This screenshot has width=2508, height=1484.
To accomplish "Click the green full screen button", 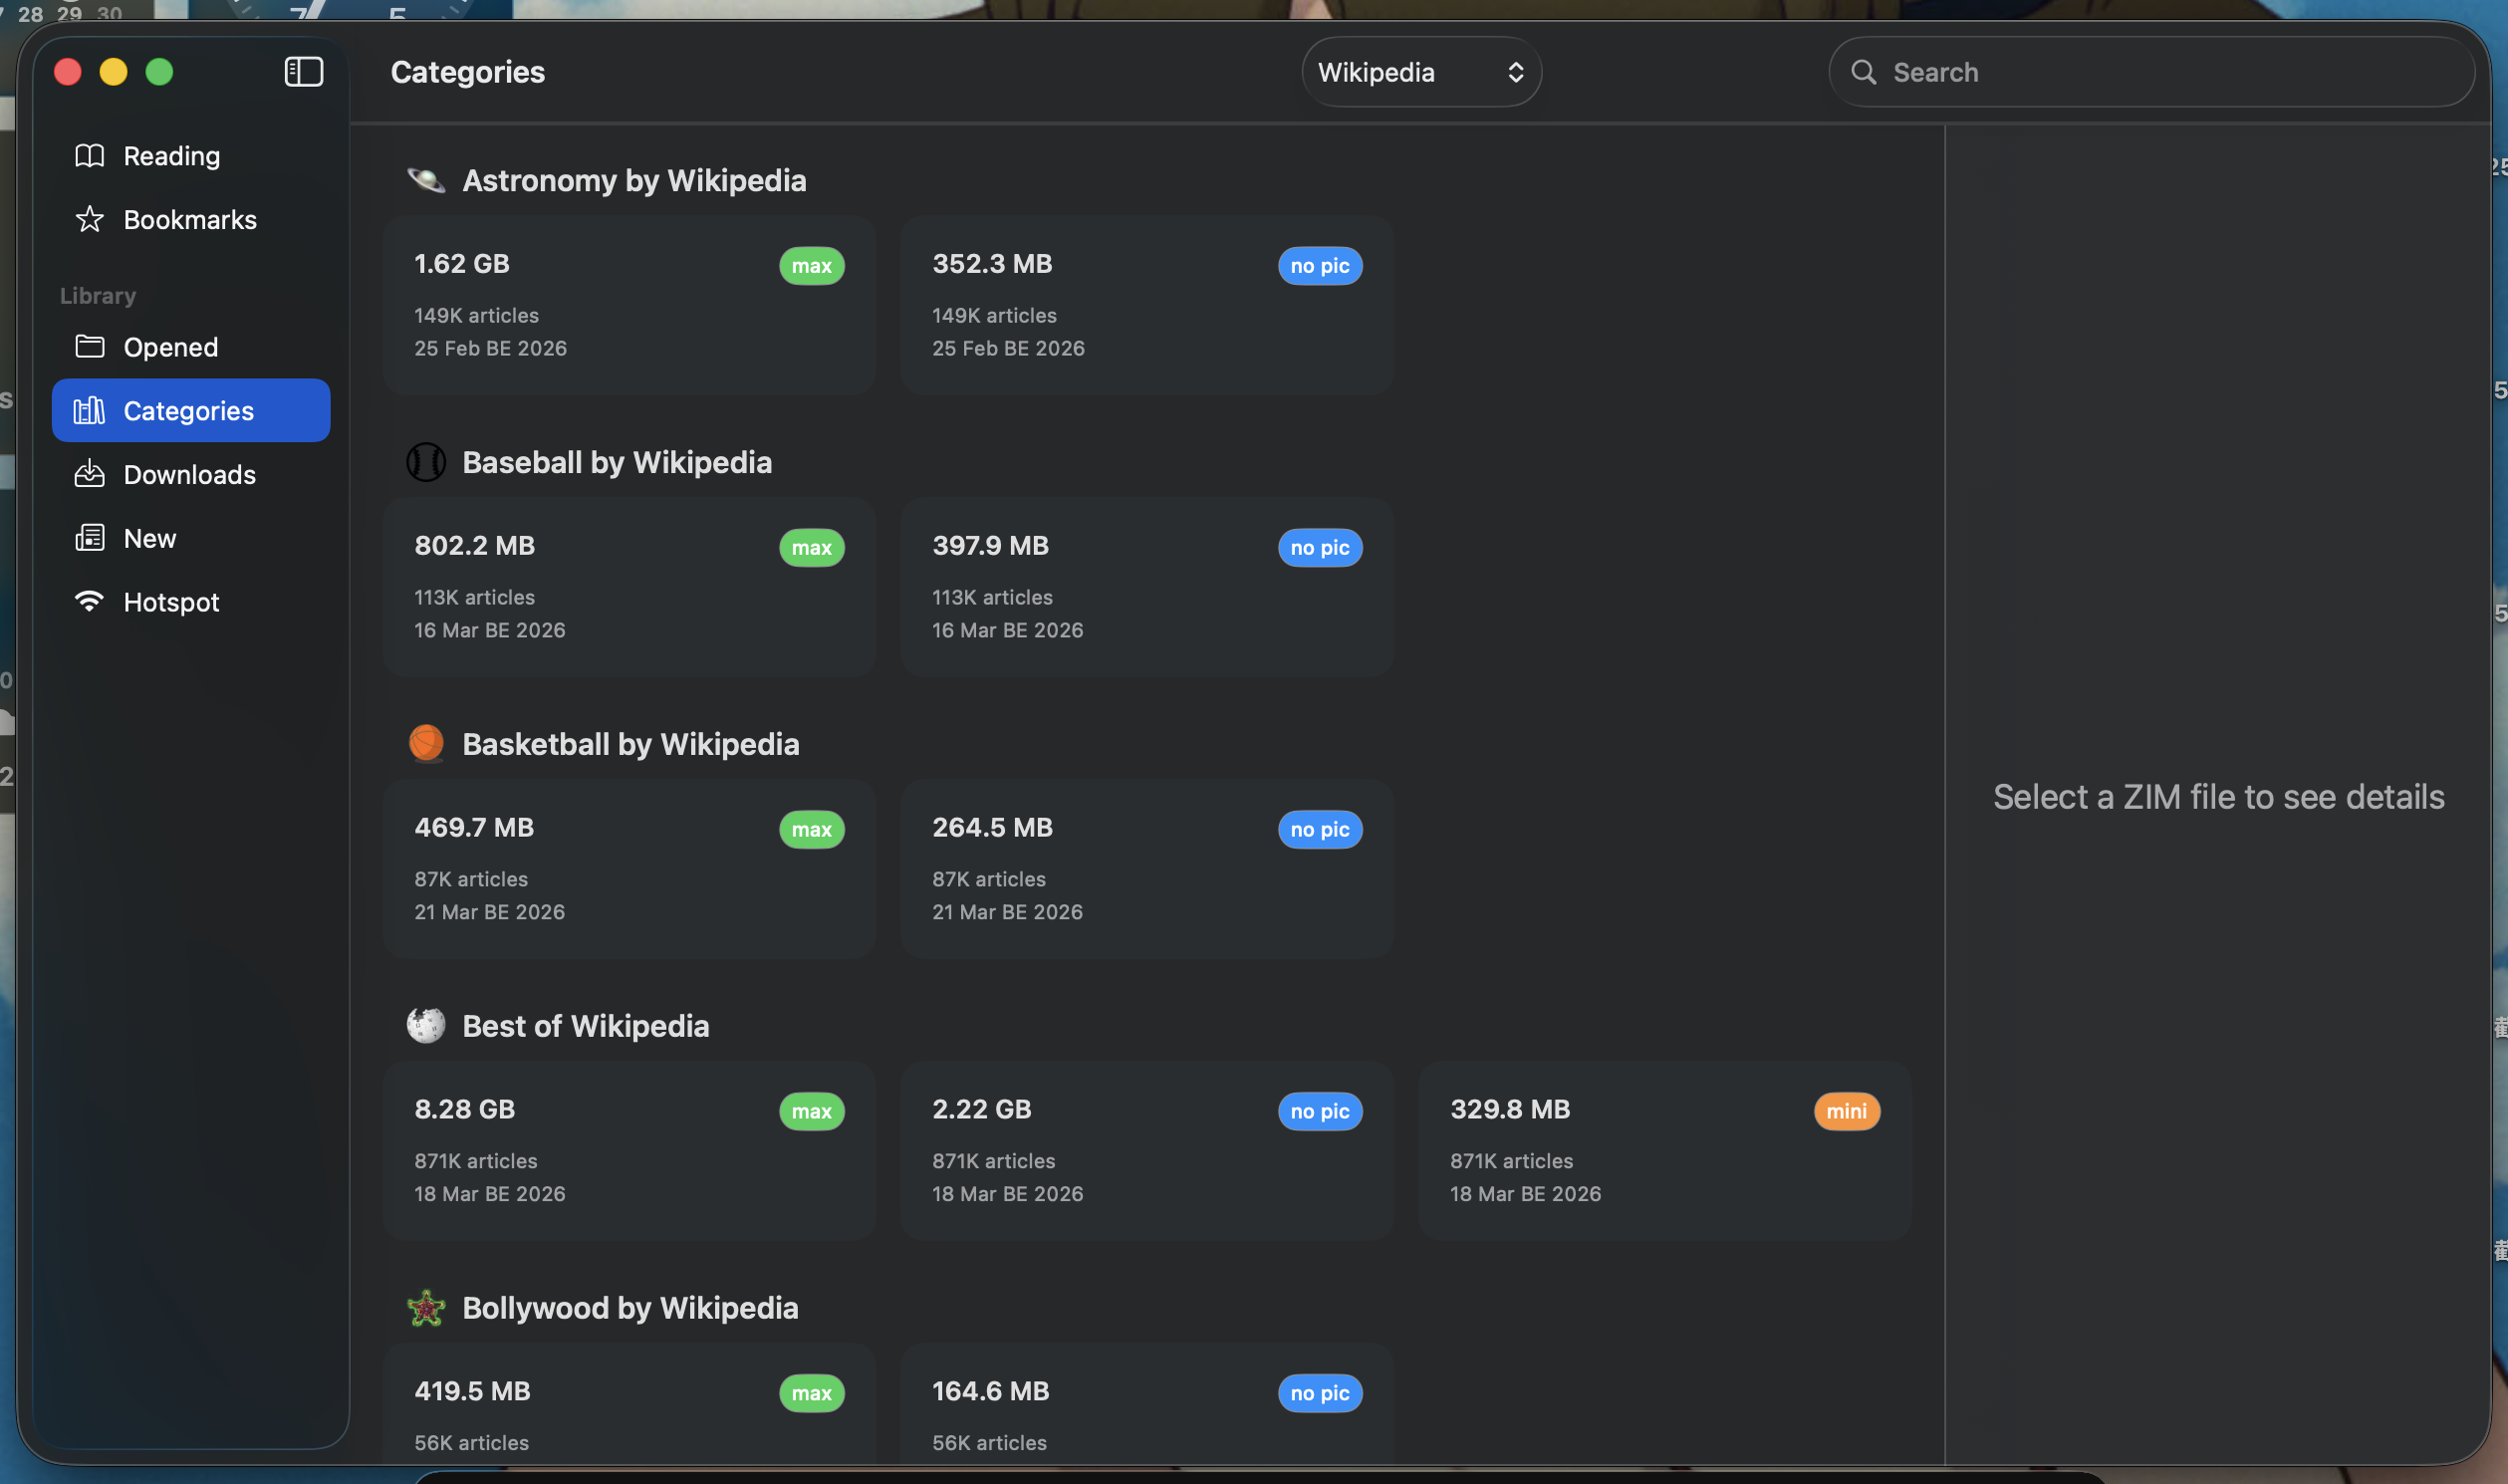I will coord(160,72).
